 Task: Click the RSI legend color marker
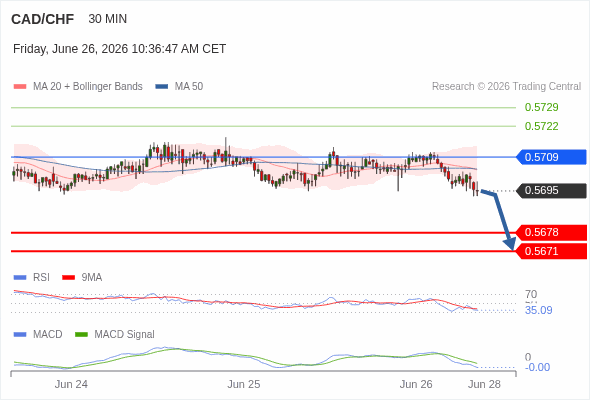pos(20,278)
